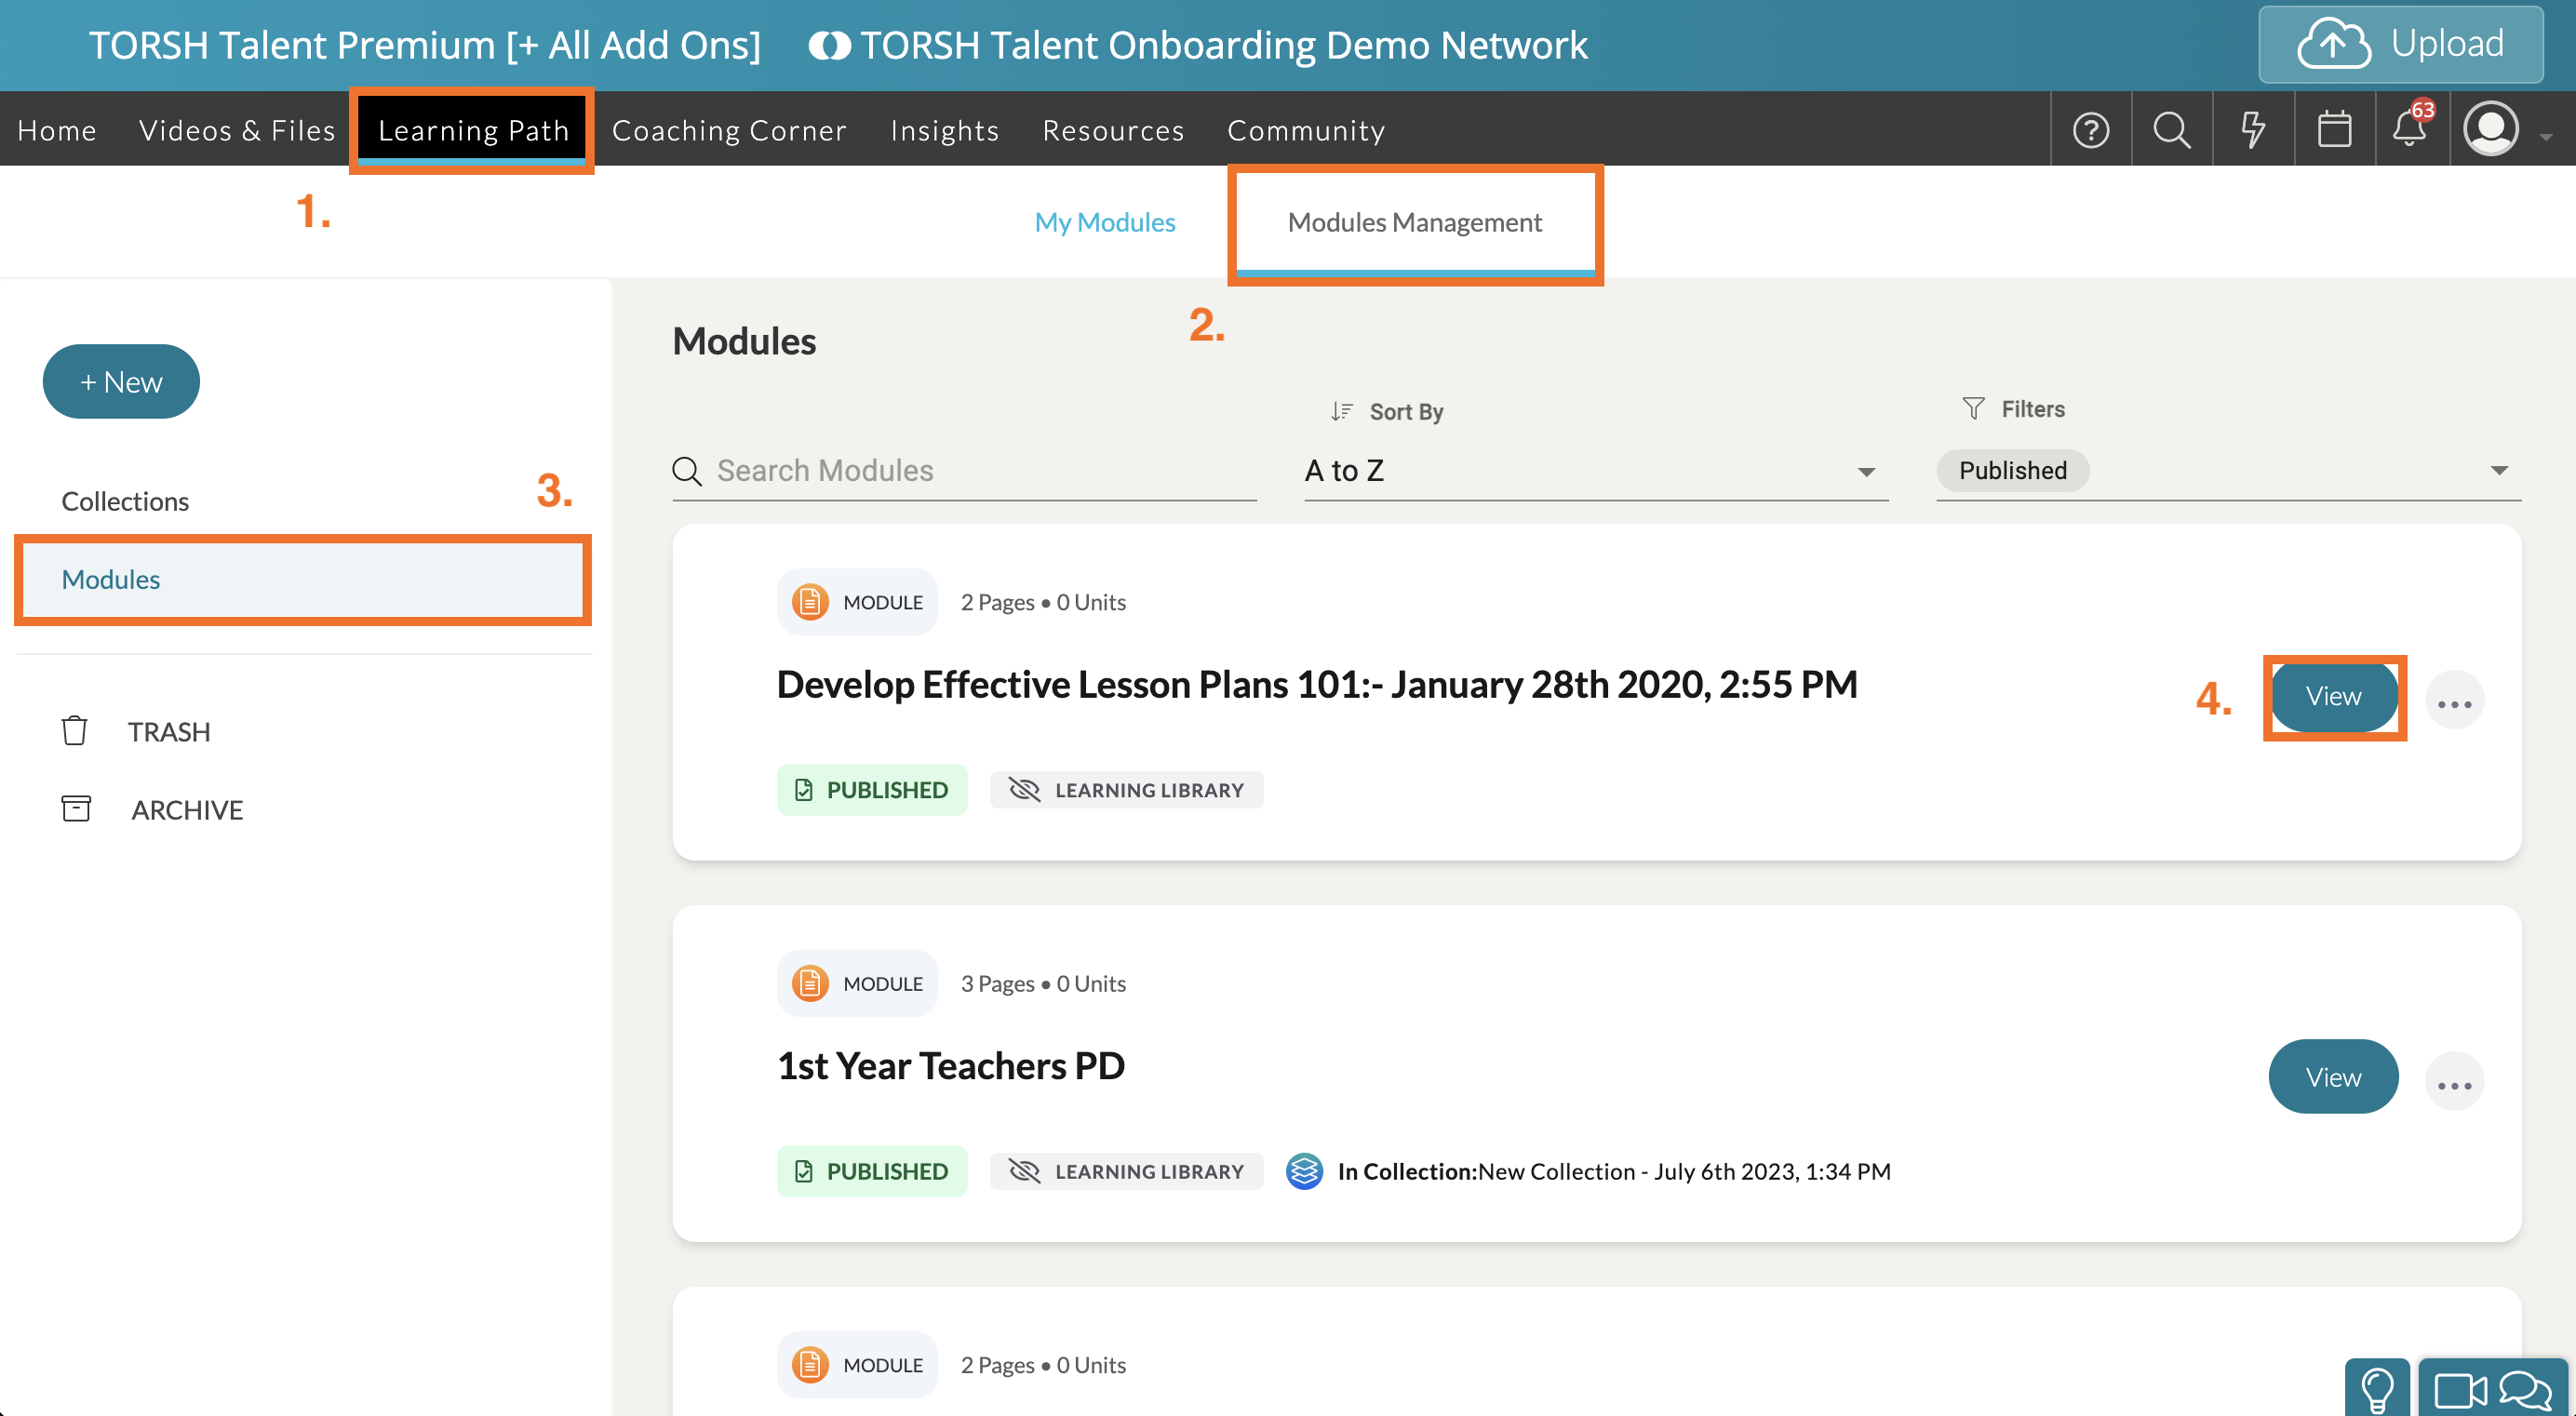Remove the Published filter chip
Screen dimensions: 2576x1416
(2012, 471)
